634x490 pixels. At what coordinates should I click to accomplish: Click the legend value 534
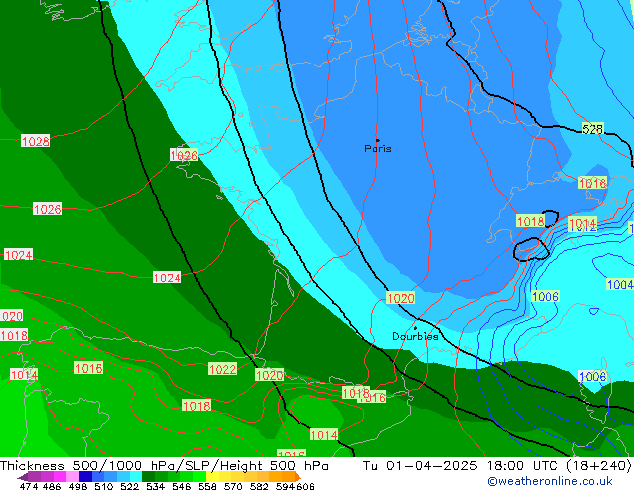coord(155,486)
